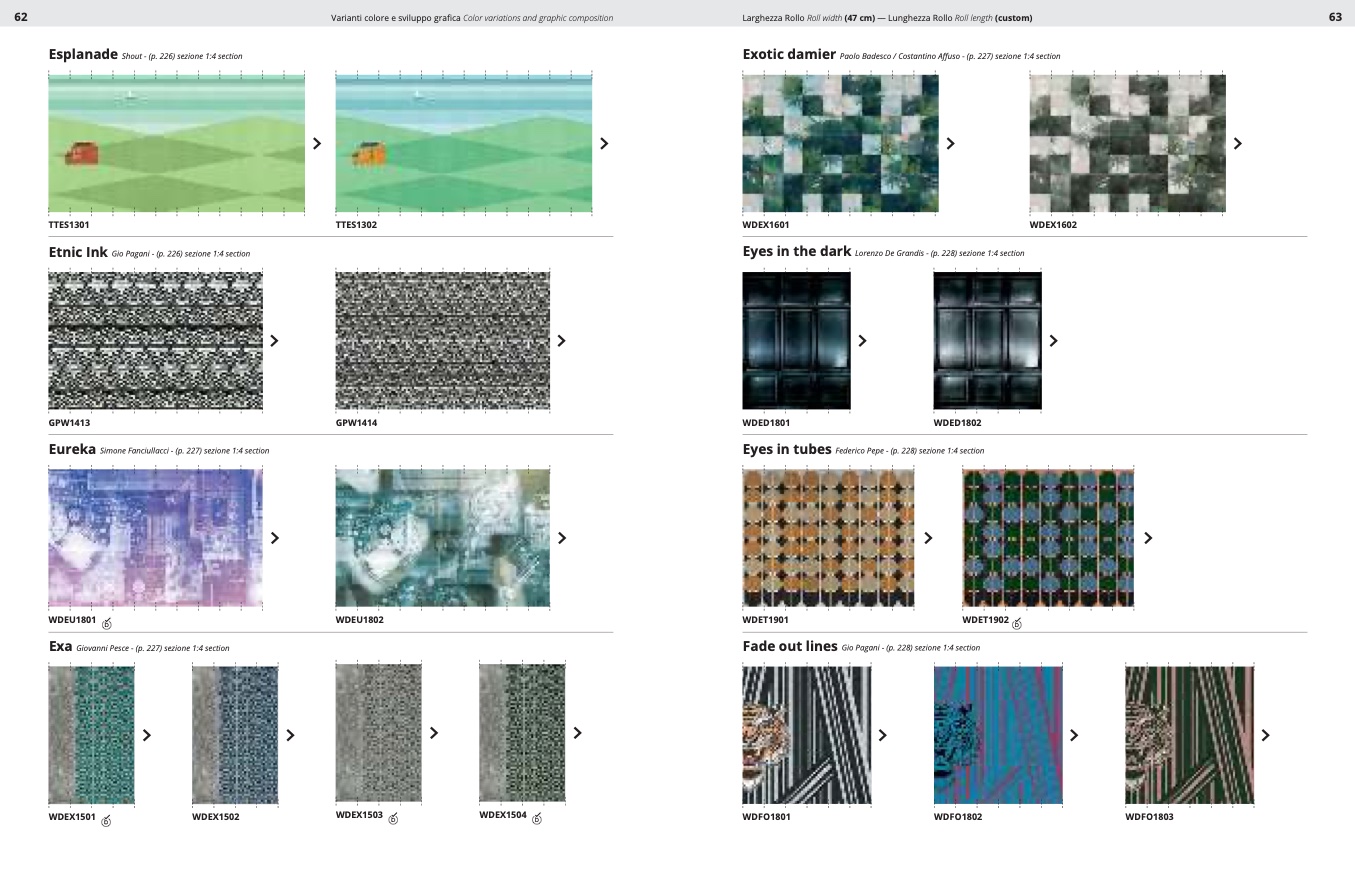Click the spiral icon next to WDEX1504
This screenshot has width=1355, height=878.
[536, 819]
